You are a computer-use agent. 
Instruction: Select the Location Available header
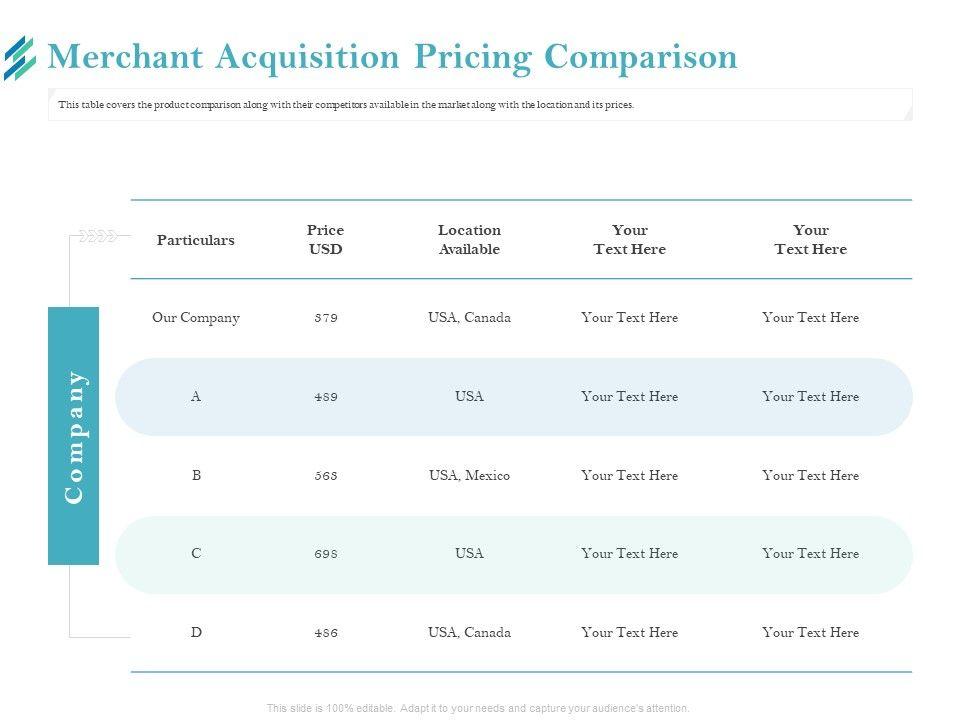click(469, 240)
